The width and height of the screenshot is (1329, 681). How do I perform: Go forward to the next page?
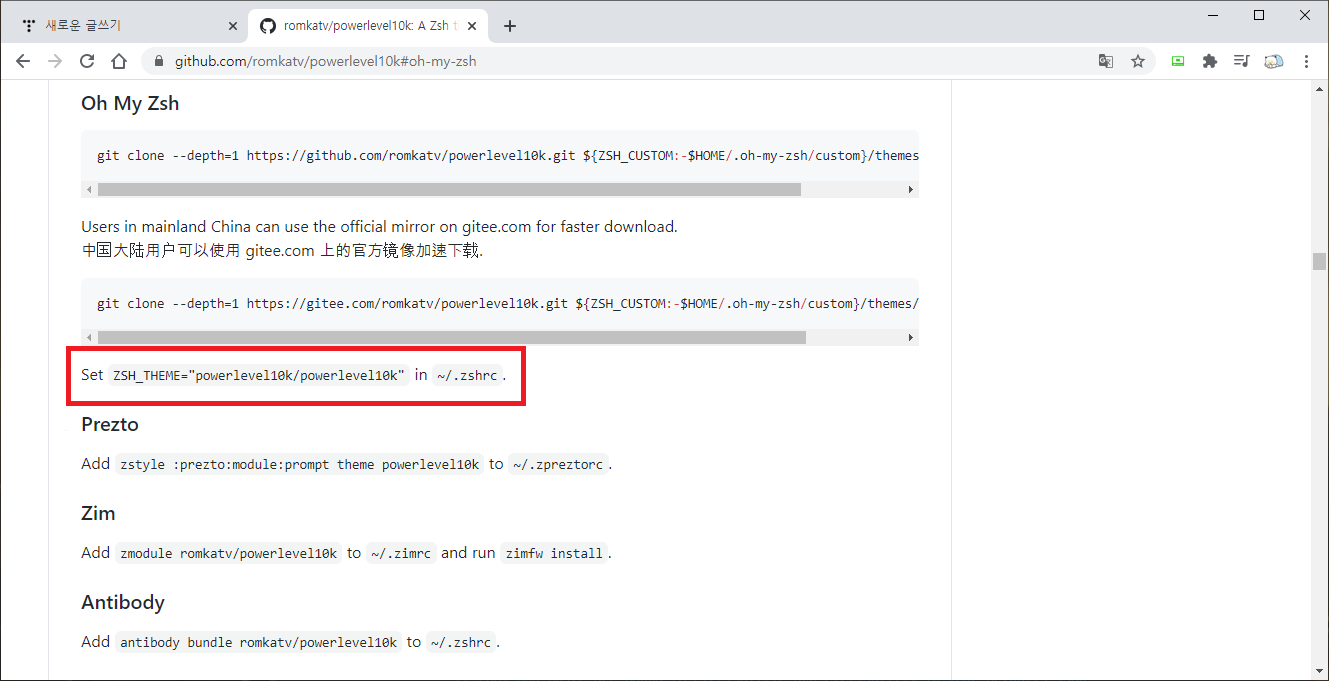(x=55, y=61)
